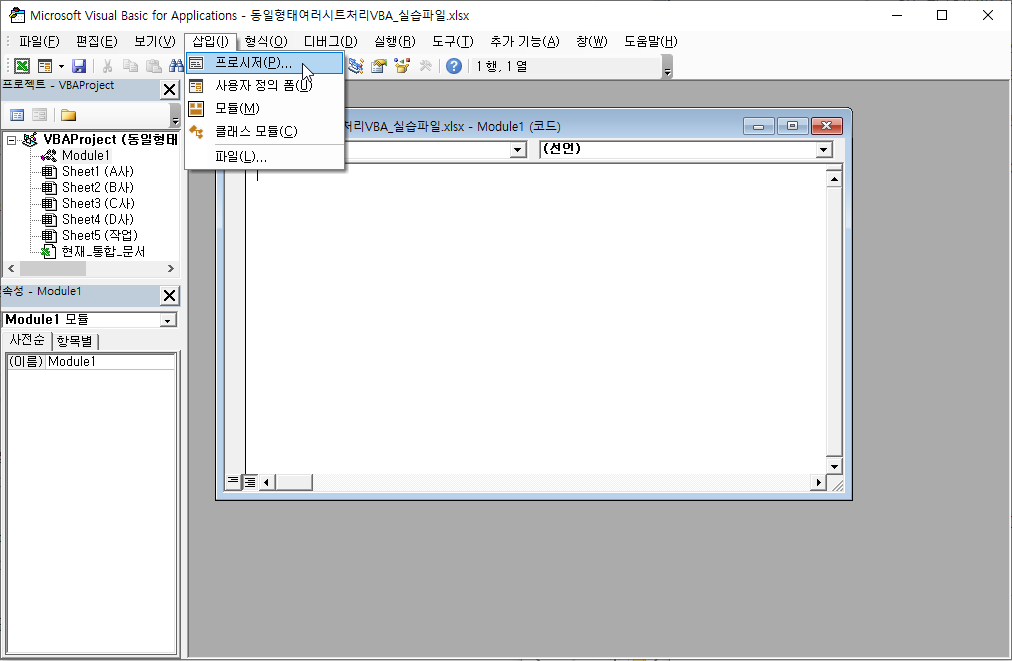
Task: Select Module1 in the project tree
Action: tap(86, 155)
